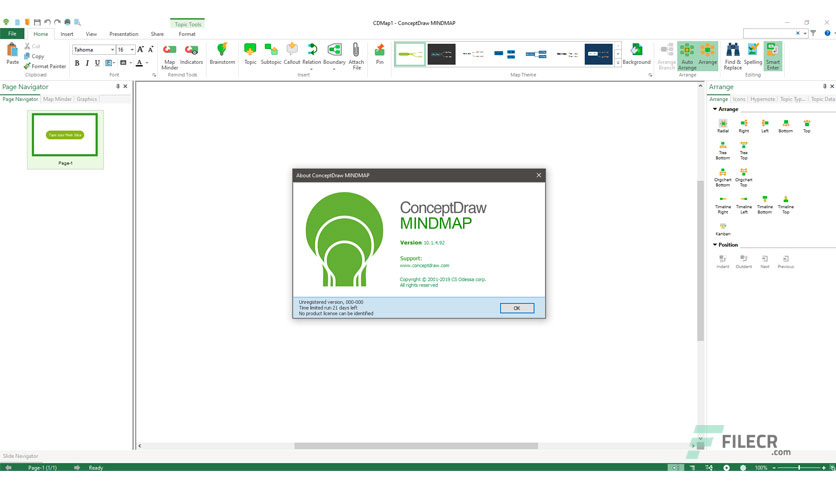Open Find & Replace
This screenshot has height=484, width=836.
[733, 57]
